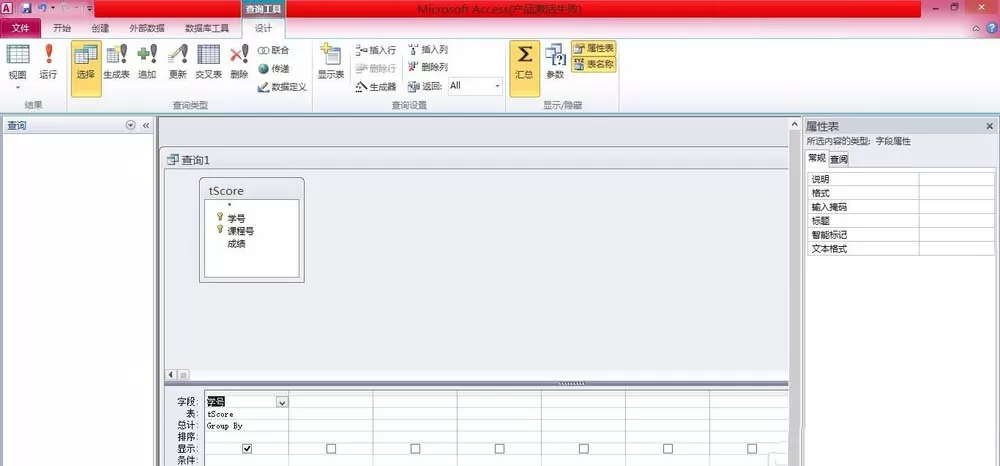Click the horizontal scrollbar left arrow in table pane
The width and height of the screenshot is (1000, 466).
(170, 375)
